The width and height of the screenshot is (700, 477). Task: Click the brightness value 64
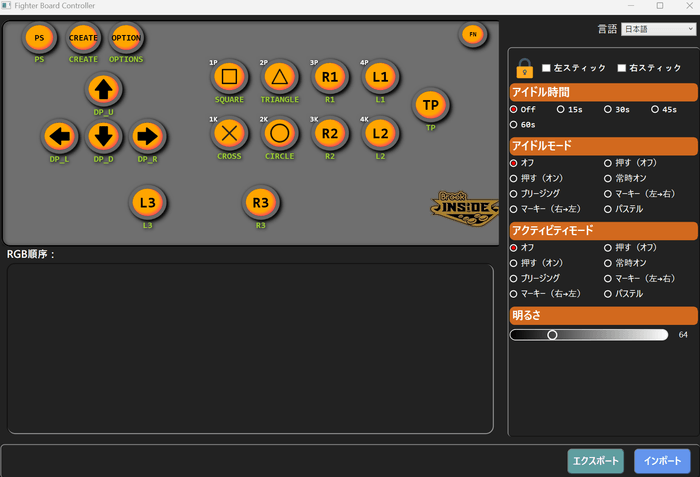683,335
